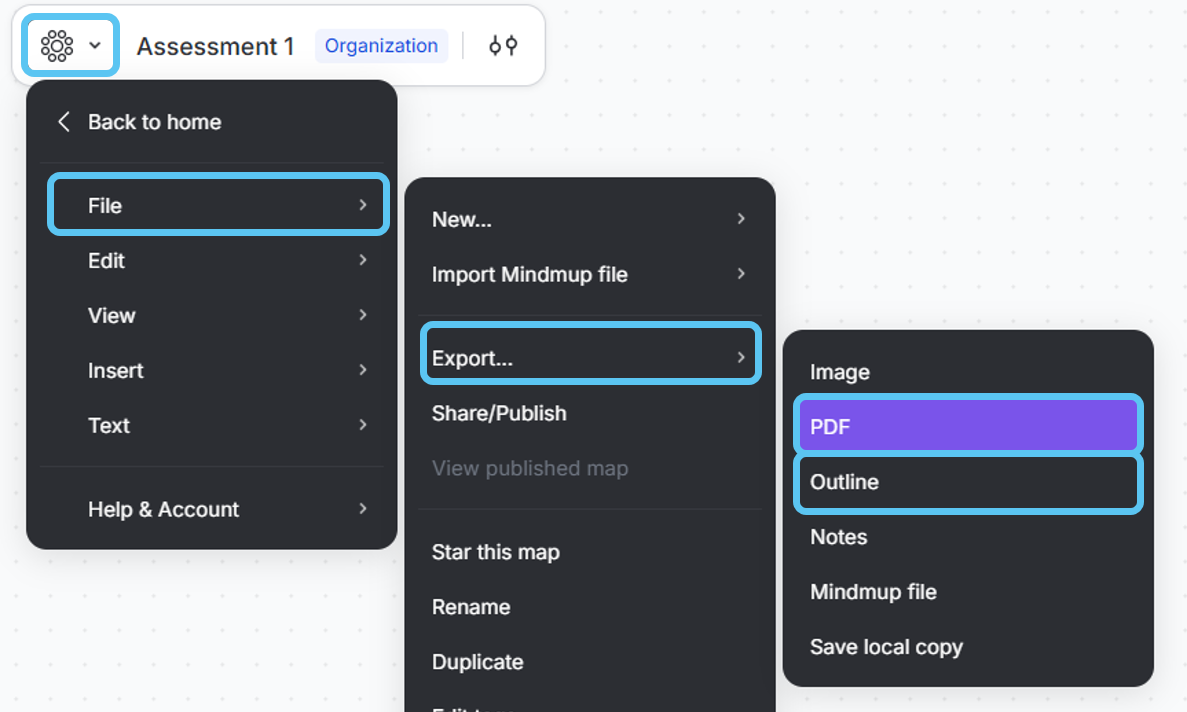
Task: Expand the Text submenu chevron
Action: click(x=363, y=424)
